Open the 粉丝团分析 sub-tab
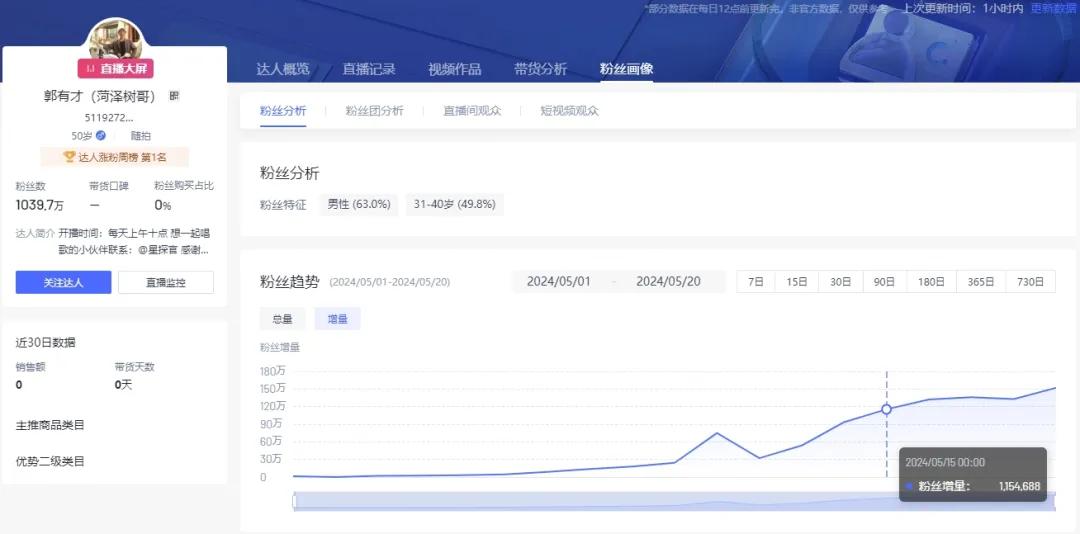 pos(374,111)
